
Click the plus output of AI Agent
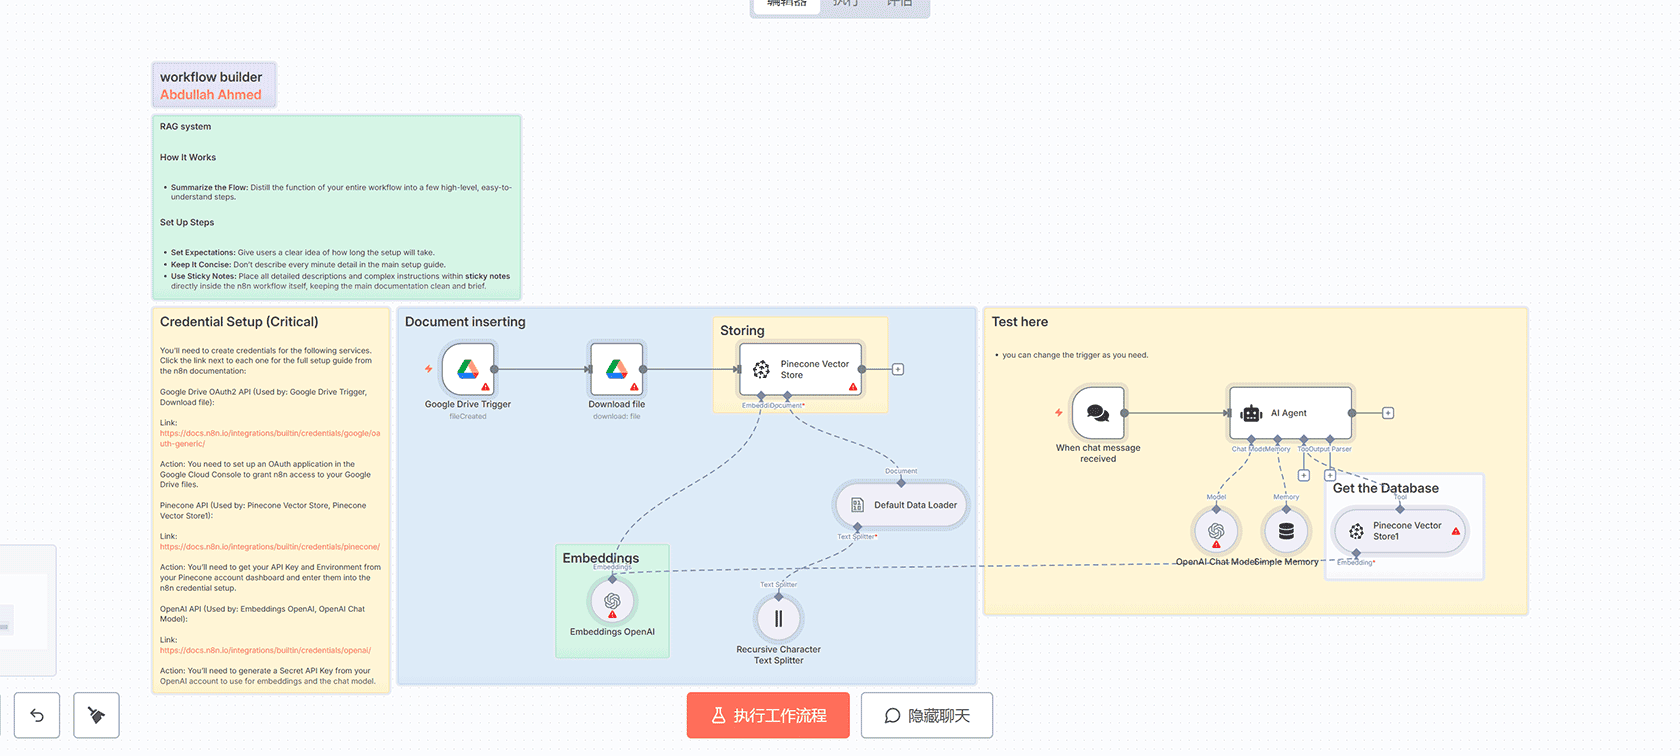click(1388, 413)
